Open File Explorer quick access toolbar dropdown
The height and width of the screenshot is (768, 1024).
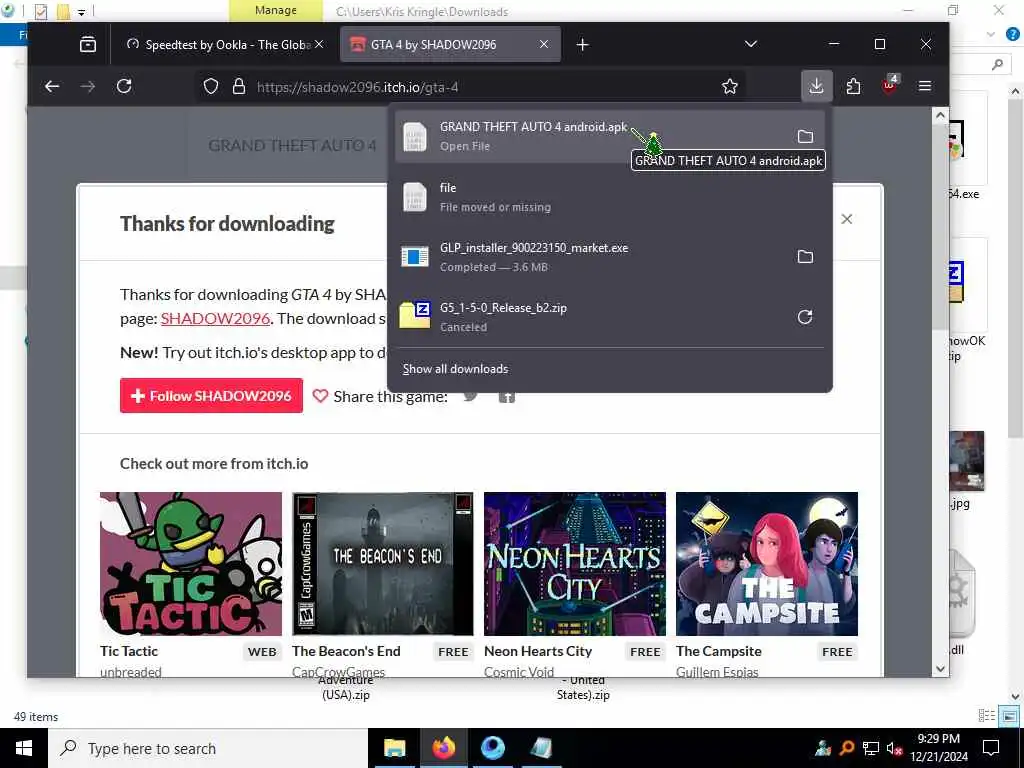tap(82, 12)
